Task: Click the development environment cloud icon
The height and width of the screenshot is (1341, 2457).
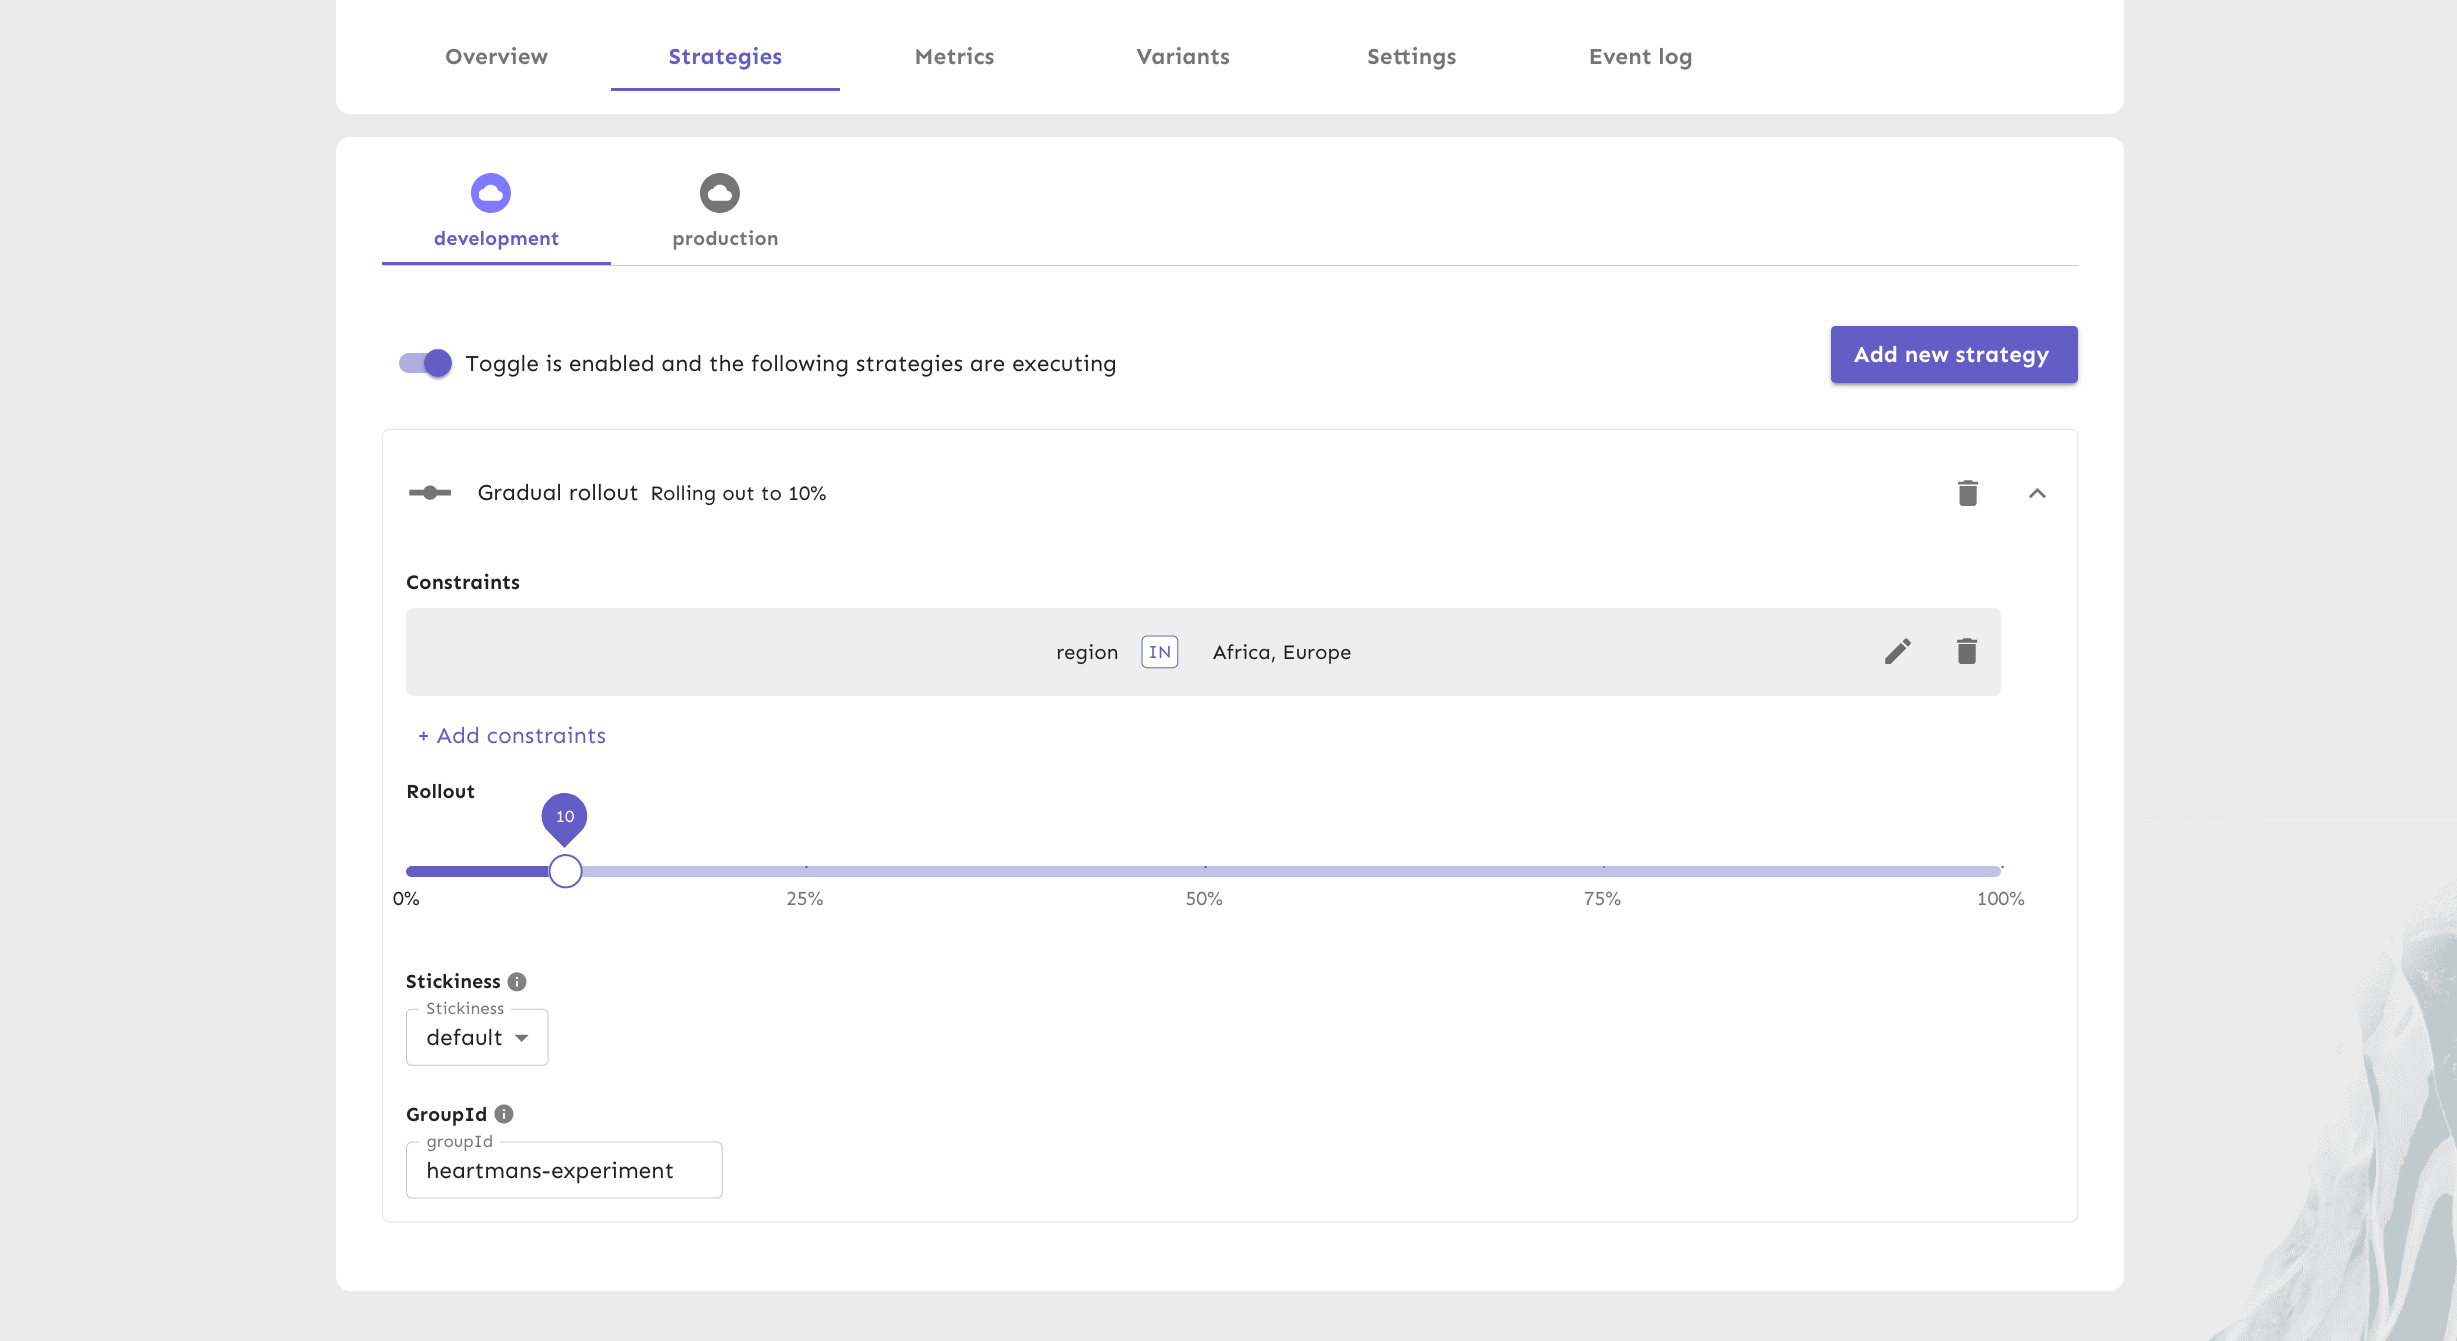Action: [x=491, y=193]
